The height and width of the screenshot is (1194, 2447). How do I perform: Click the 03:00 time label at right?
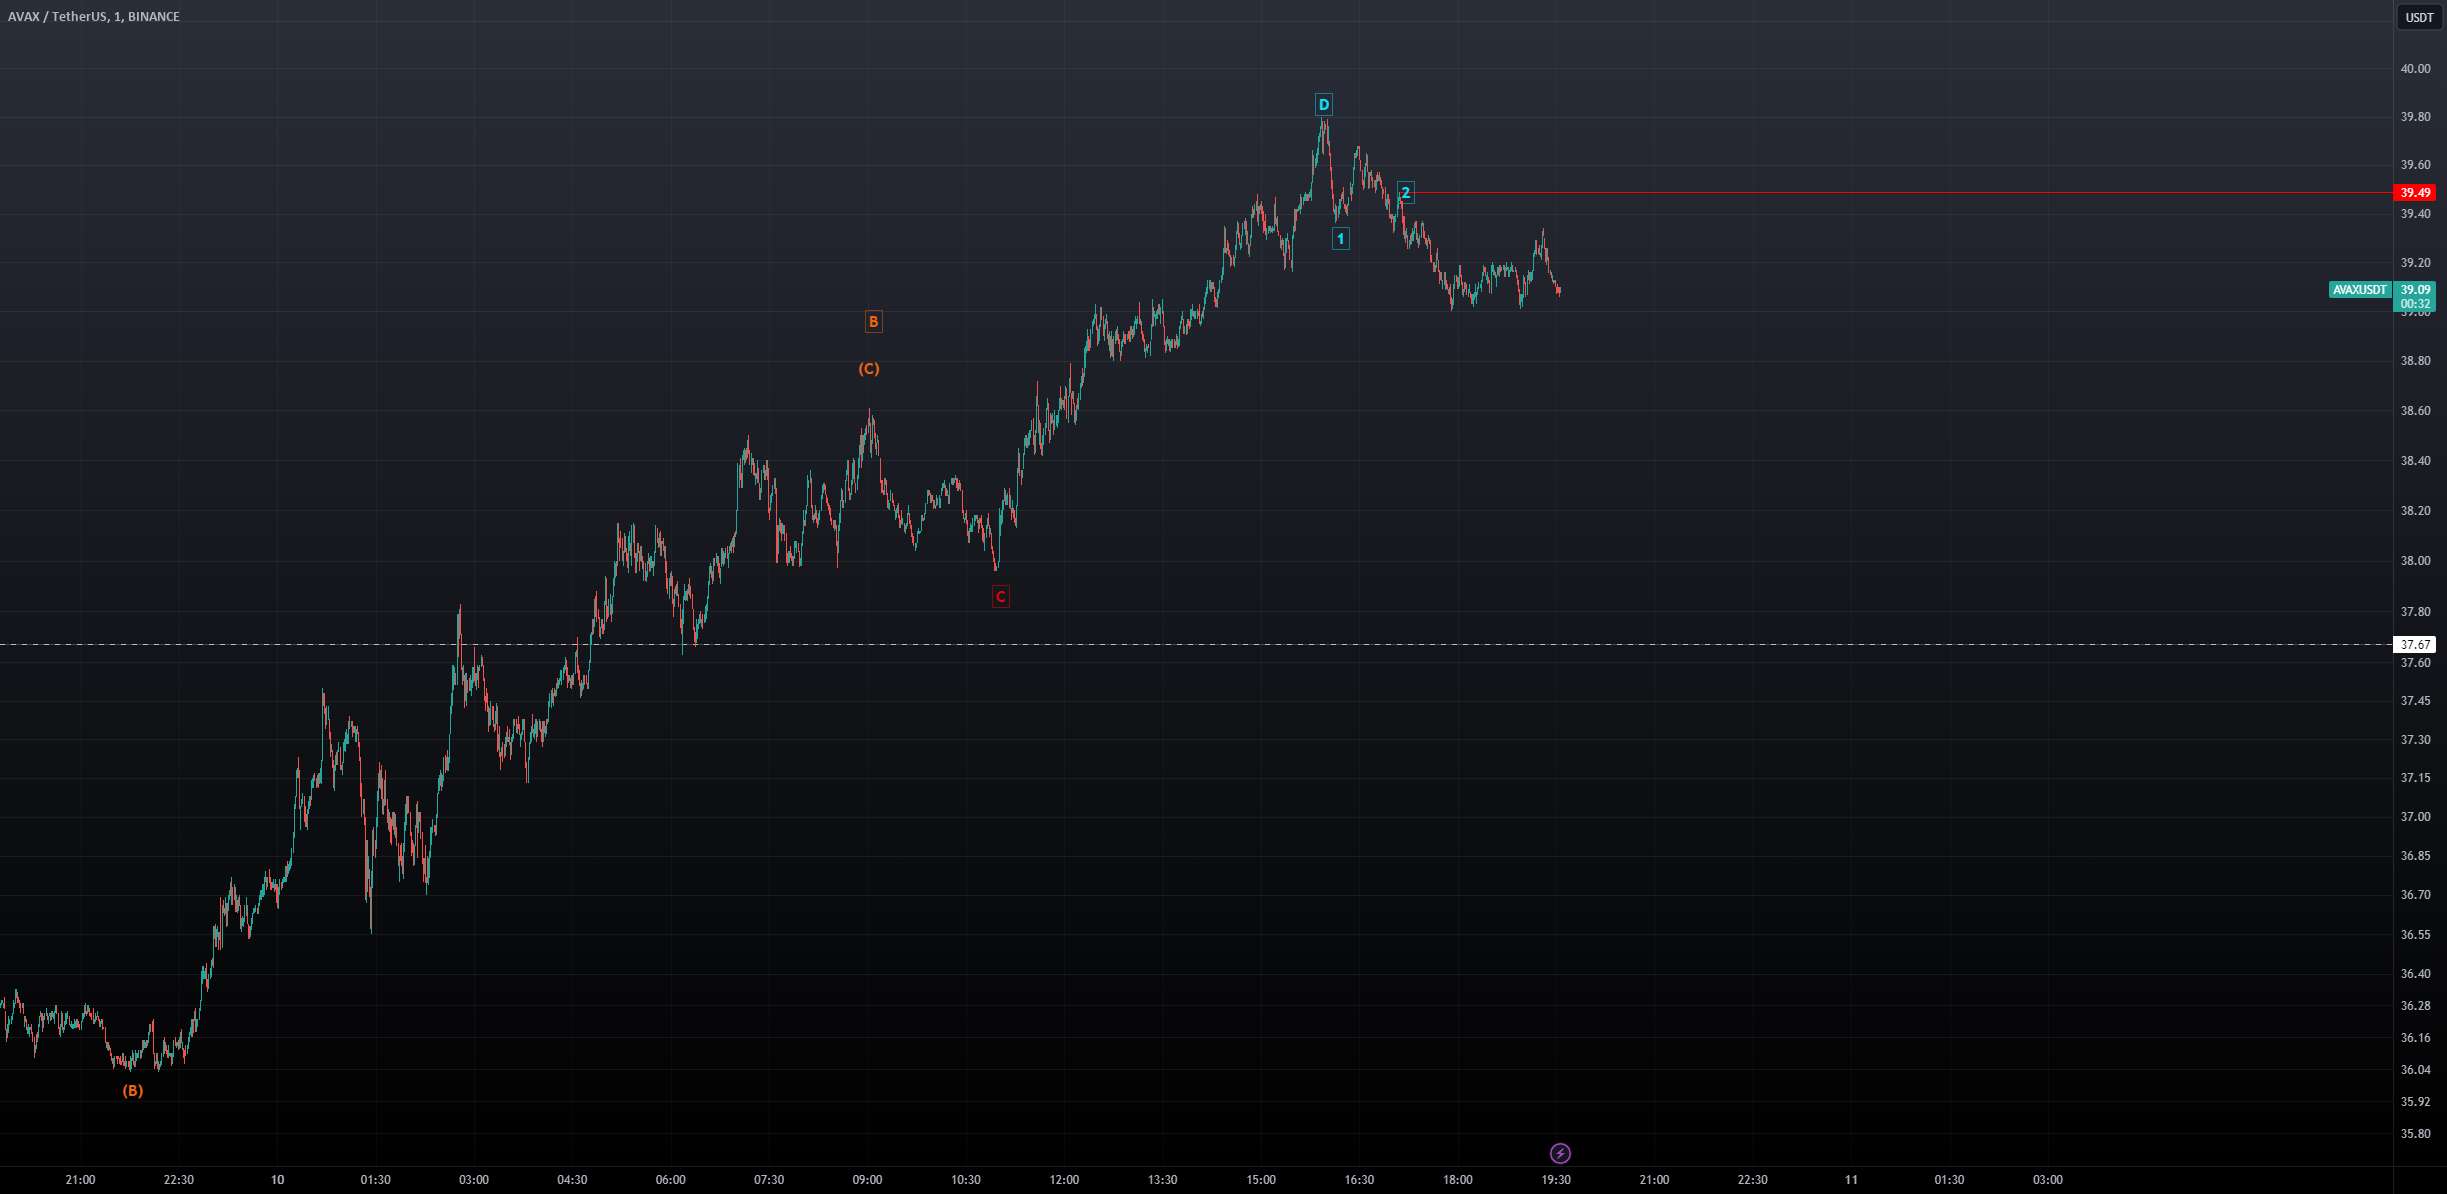pyautogui.click(x=2047, y=1180)
